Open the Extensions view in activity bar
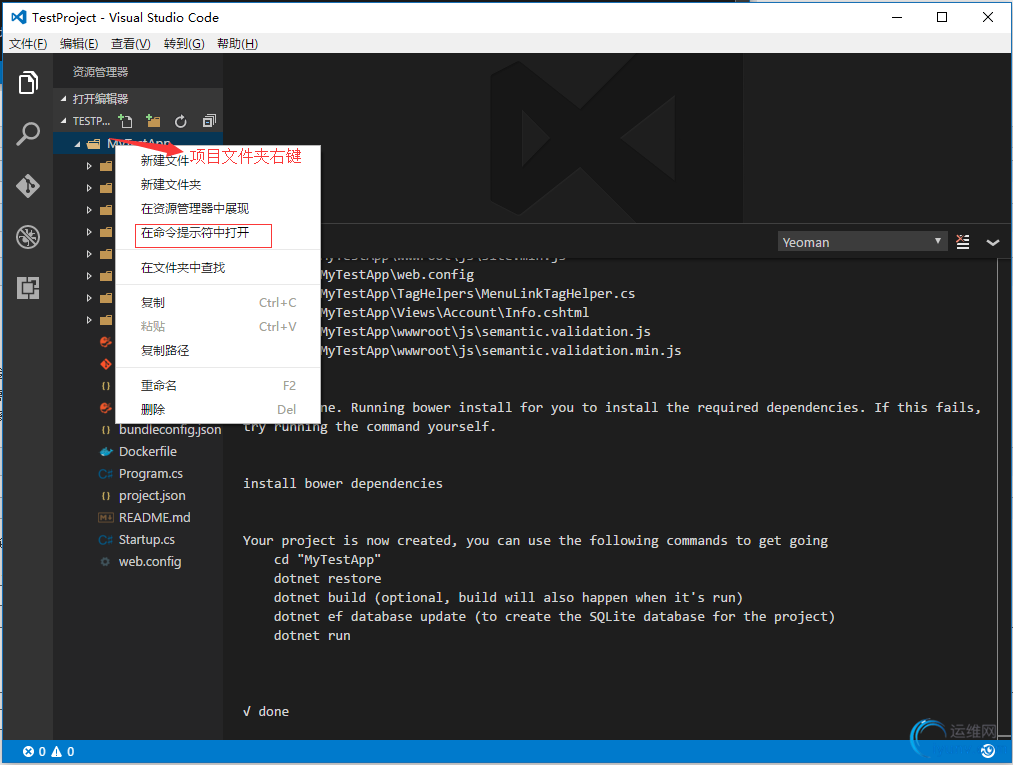1013x765 pixels. (x=28, y=288)
